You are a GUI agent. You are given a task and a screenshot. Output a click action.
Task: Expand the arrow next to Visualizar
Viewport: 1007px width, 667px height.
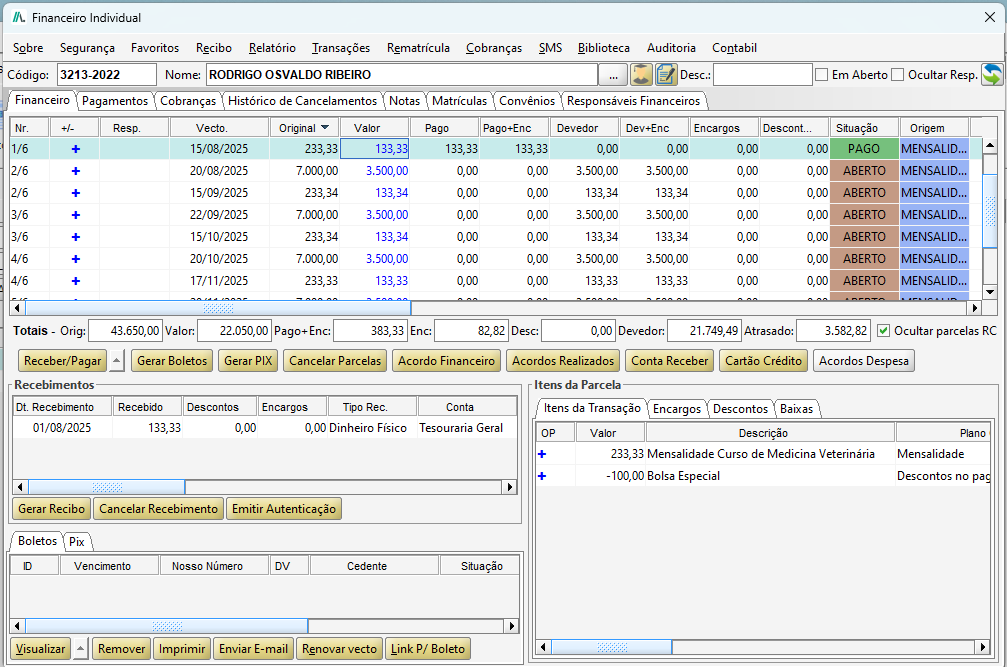pos(80,648)
